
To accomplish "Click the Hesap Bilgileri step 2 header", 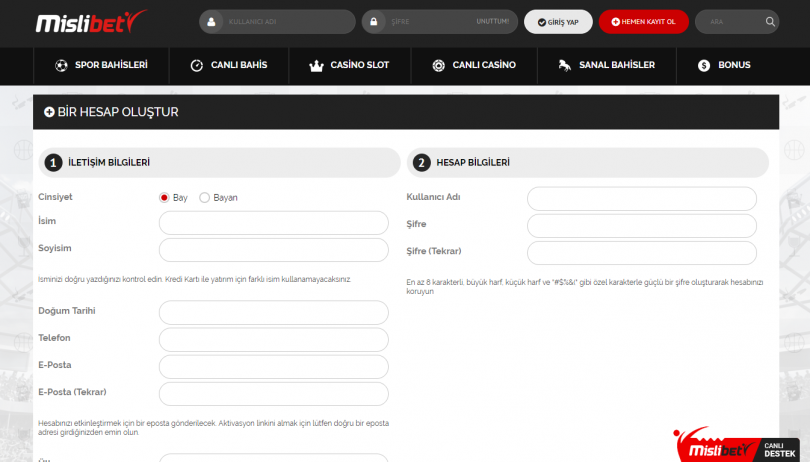I will pyautogui.click(x=588, y=163).
